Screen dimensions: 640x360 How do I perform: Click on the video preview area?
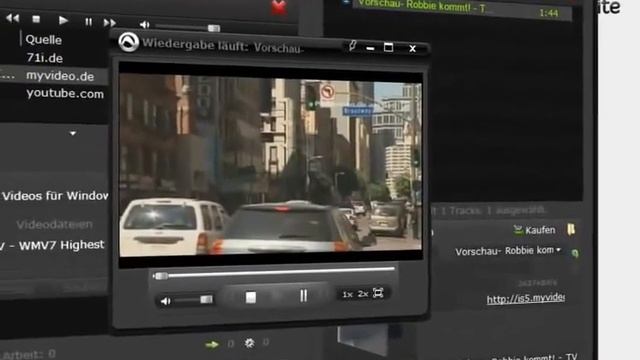271,165
